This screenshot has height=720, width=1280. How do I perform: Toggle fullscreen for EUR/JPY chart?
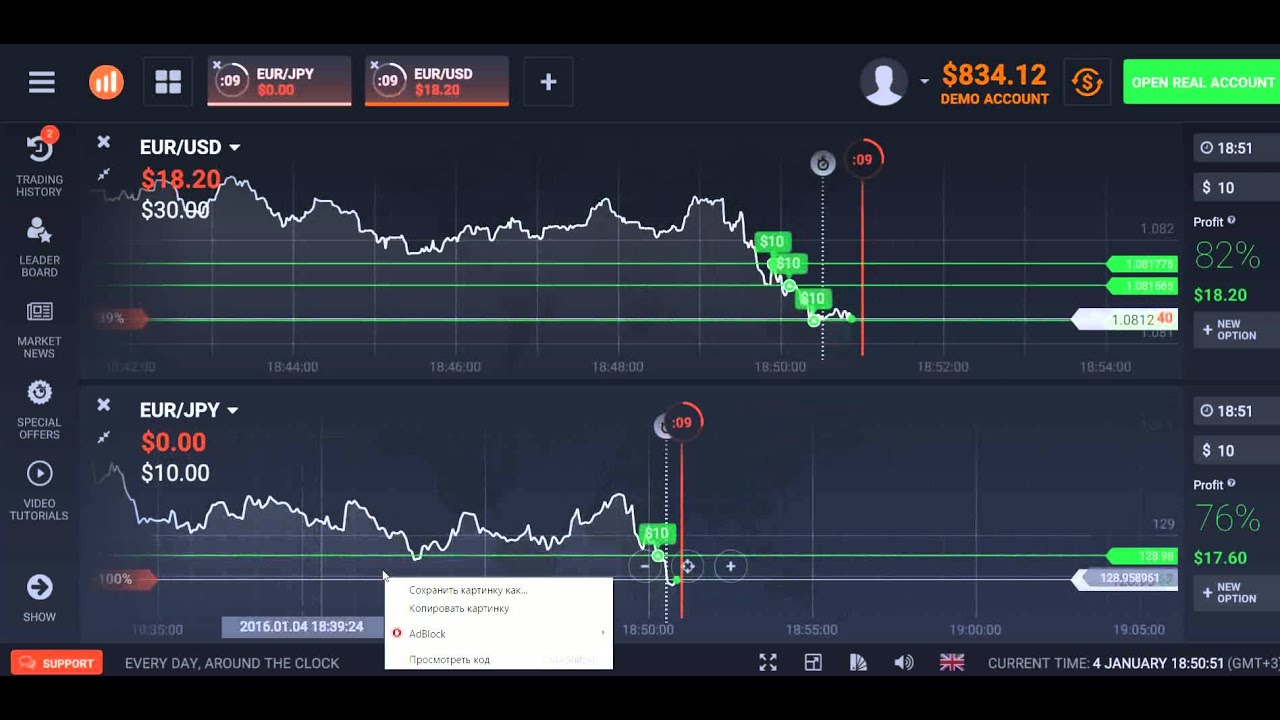coord(103,437)
